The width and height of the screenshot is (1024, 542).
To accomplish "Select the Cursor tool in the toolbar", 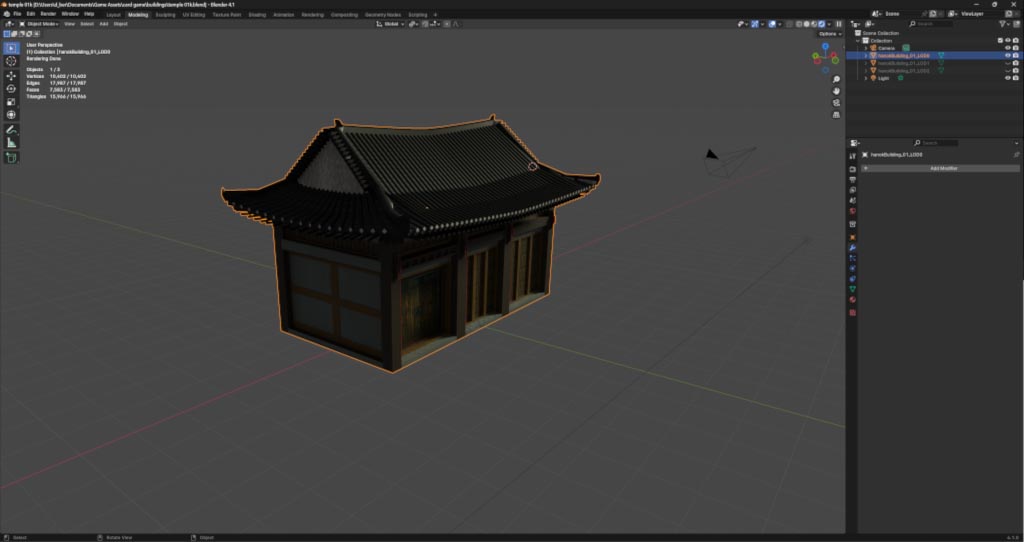I will click(11, 61).
